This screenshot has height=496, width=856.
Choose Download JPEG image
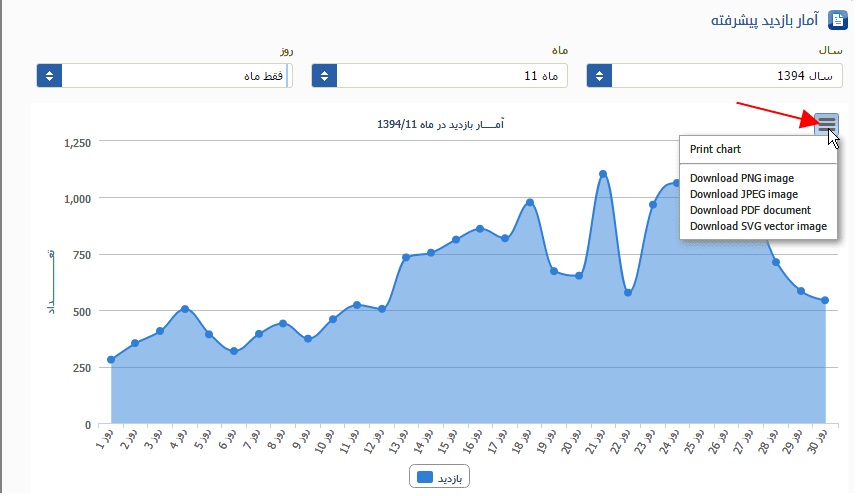(743, 194)
